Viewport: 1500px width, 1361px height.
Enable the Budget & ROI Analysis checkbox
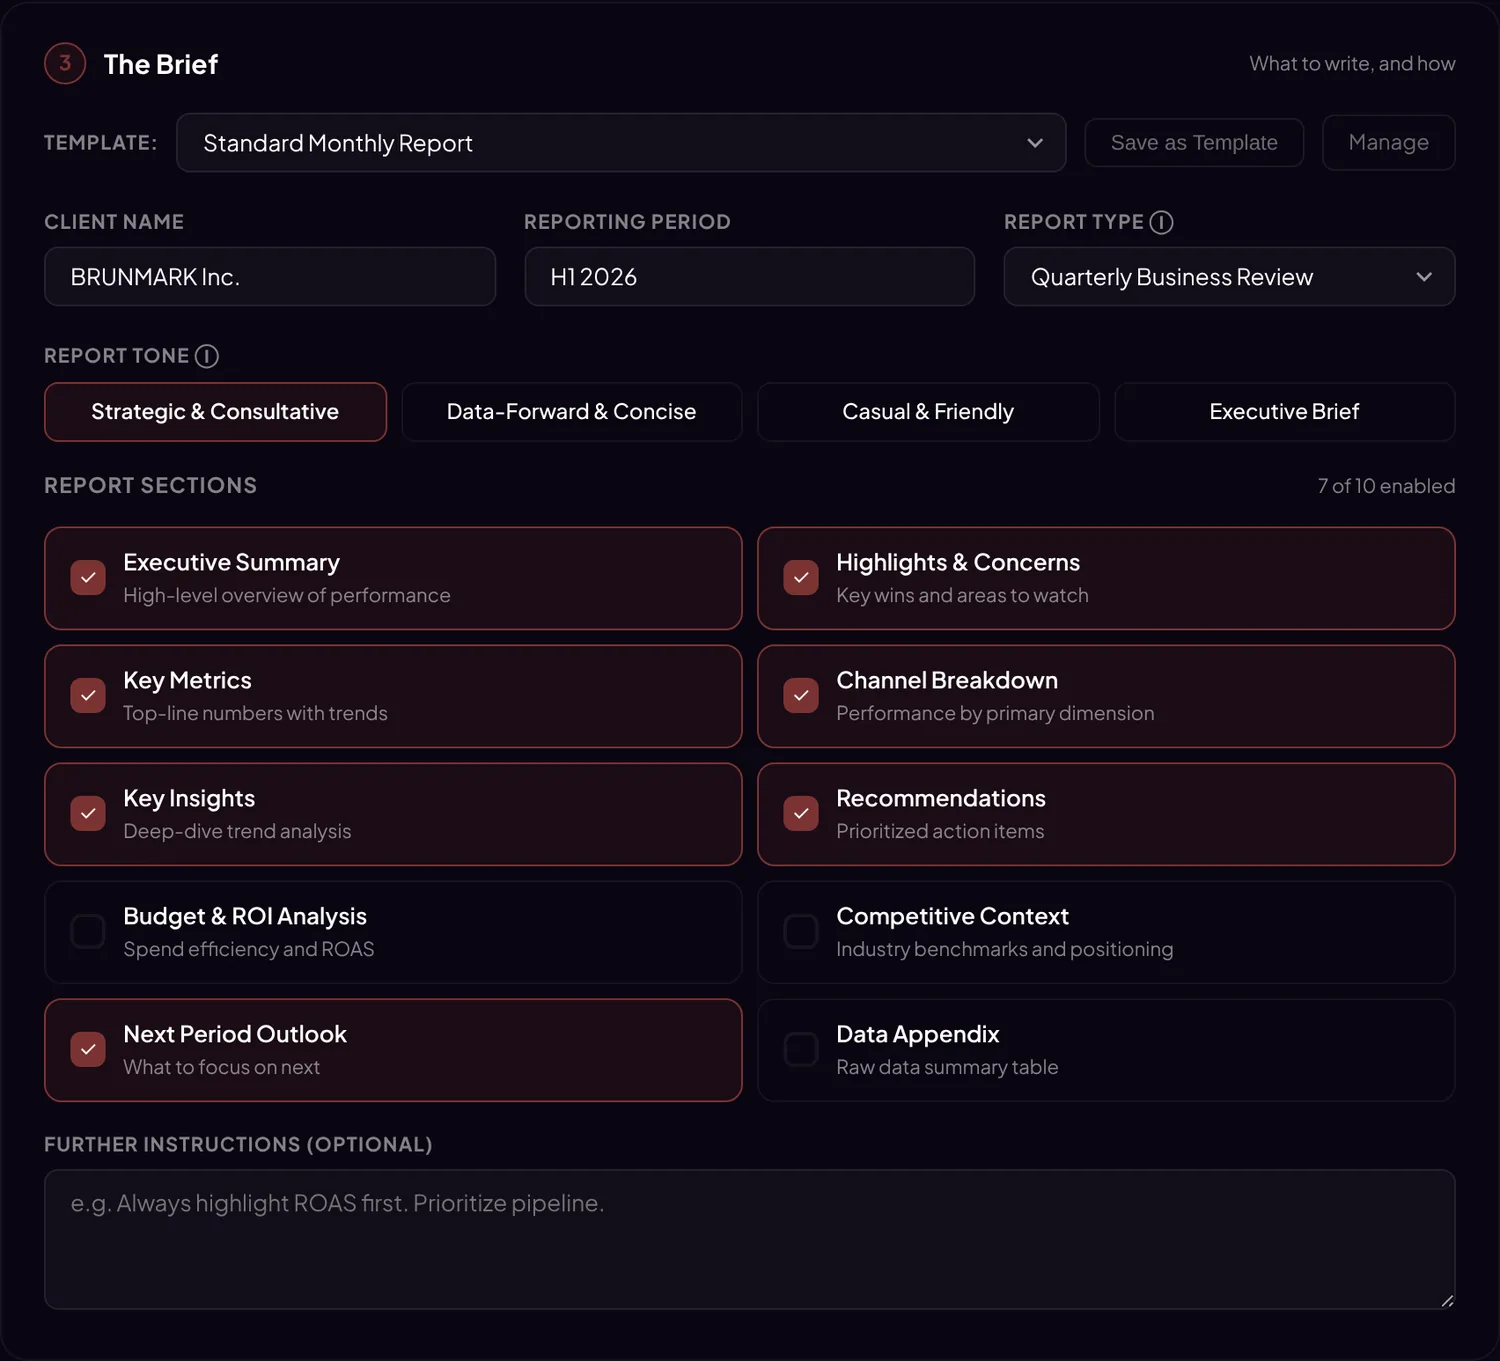click(88, 932)
